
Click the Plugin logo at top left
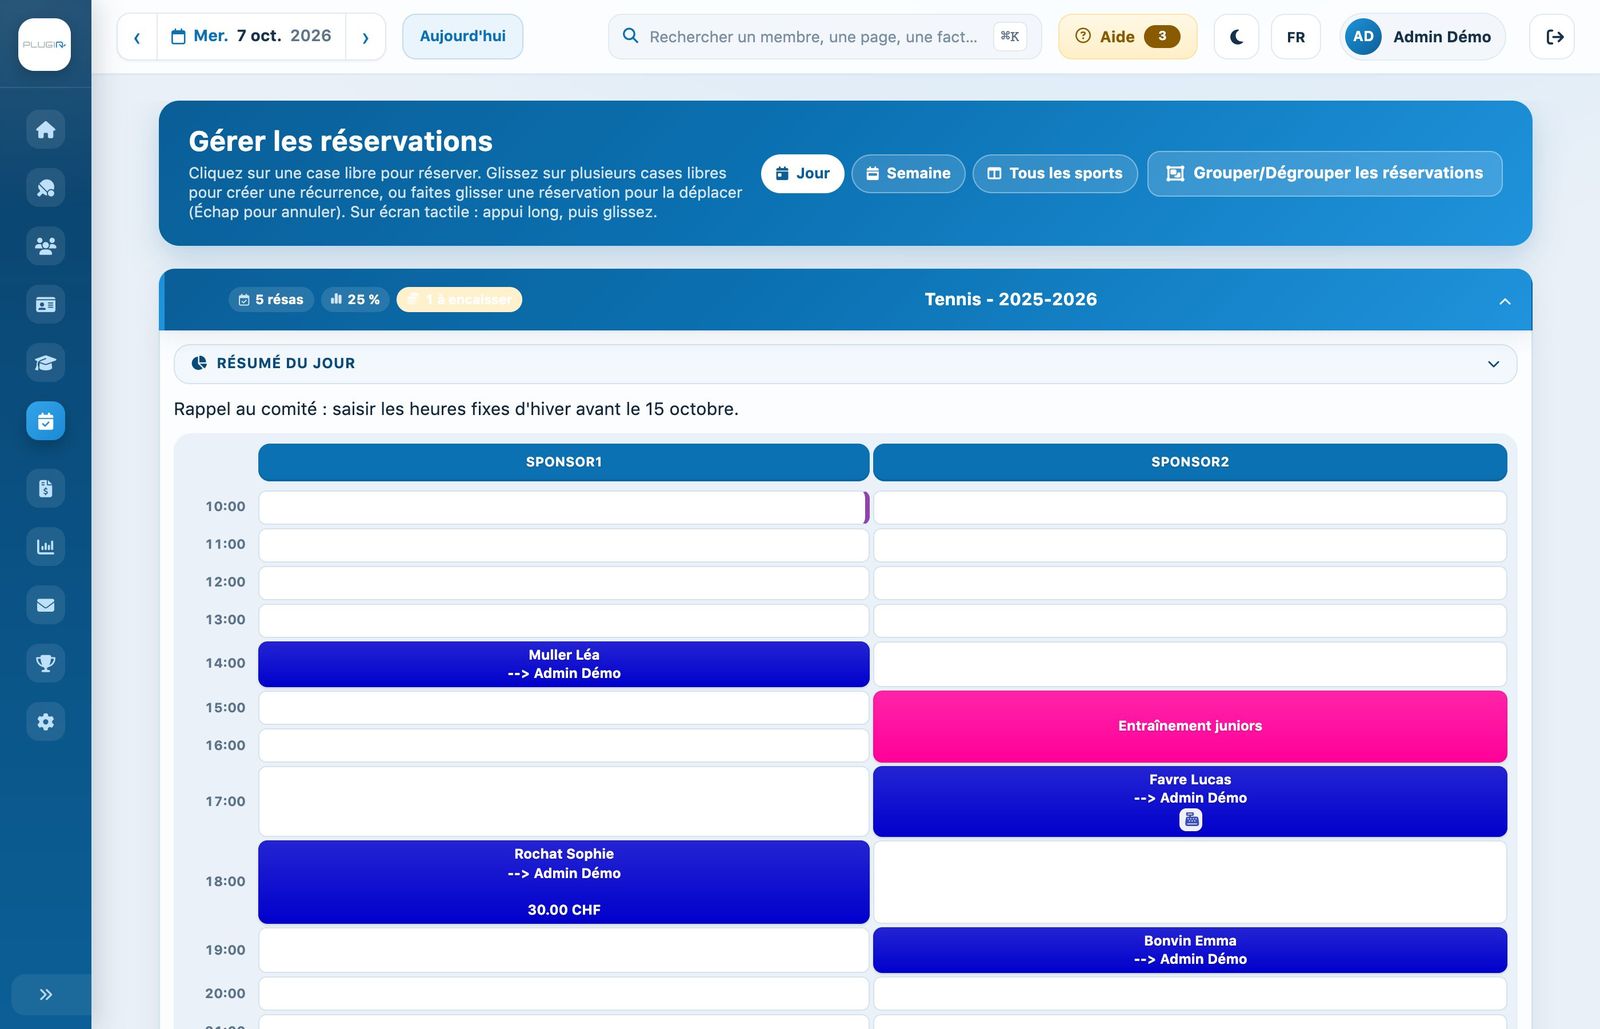pos(44,44)
